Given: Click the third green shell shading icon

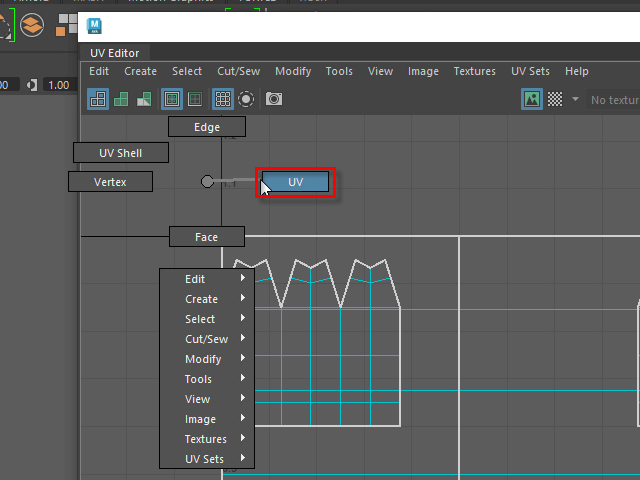Looking at the screenshot, I should coord(144,99).
